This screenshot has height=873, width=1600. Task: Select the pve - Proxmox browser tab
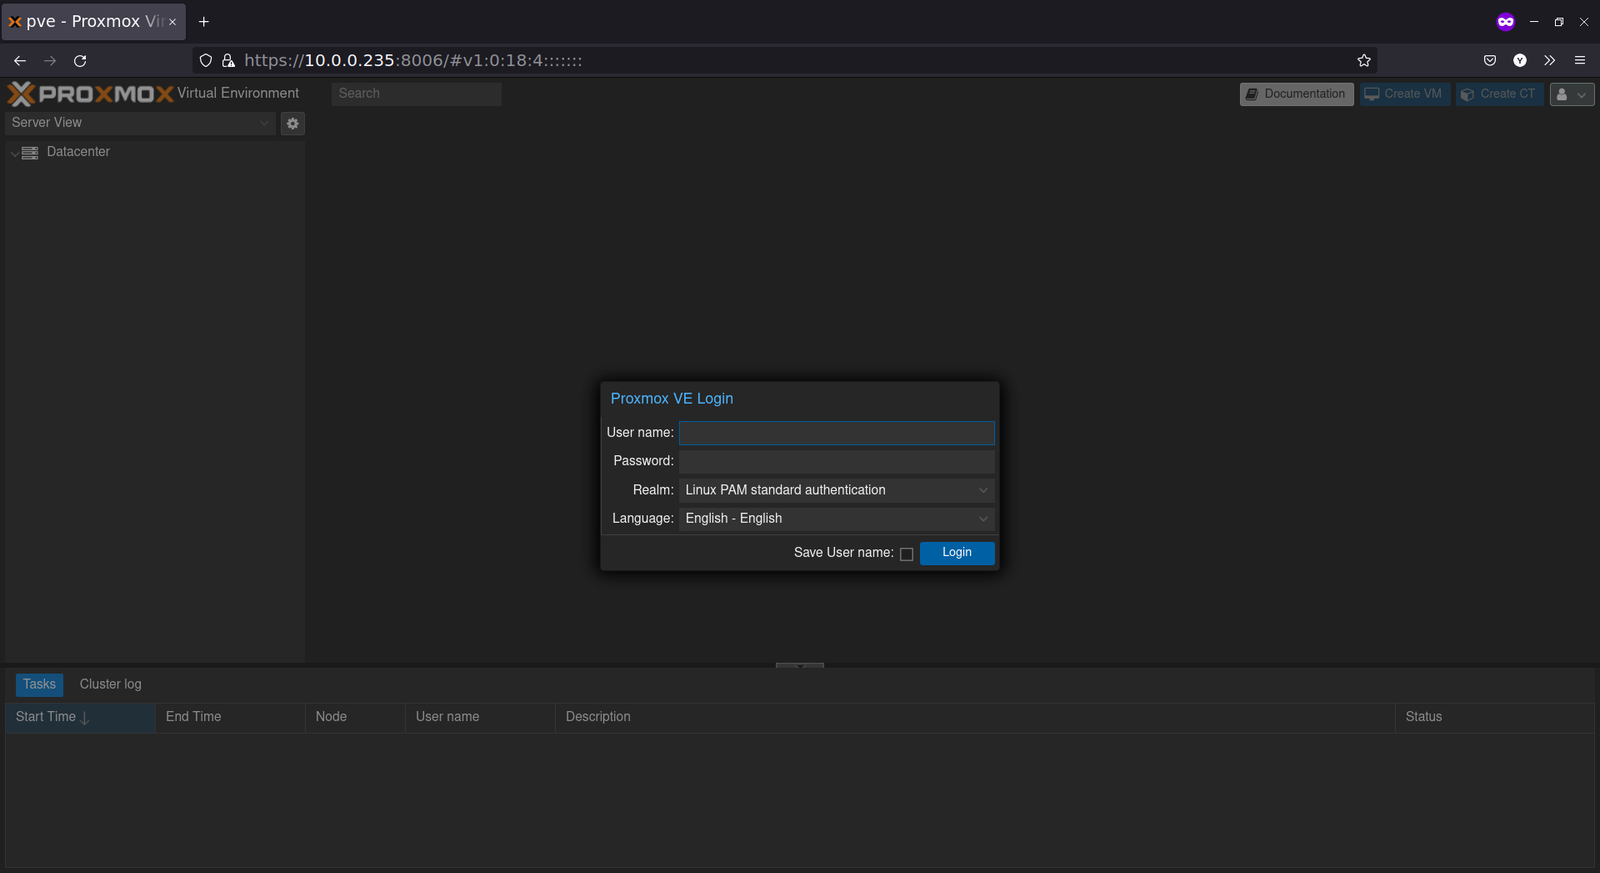coord(94,21)
